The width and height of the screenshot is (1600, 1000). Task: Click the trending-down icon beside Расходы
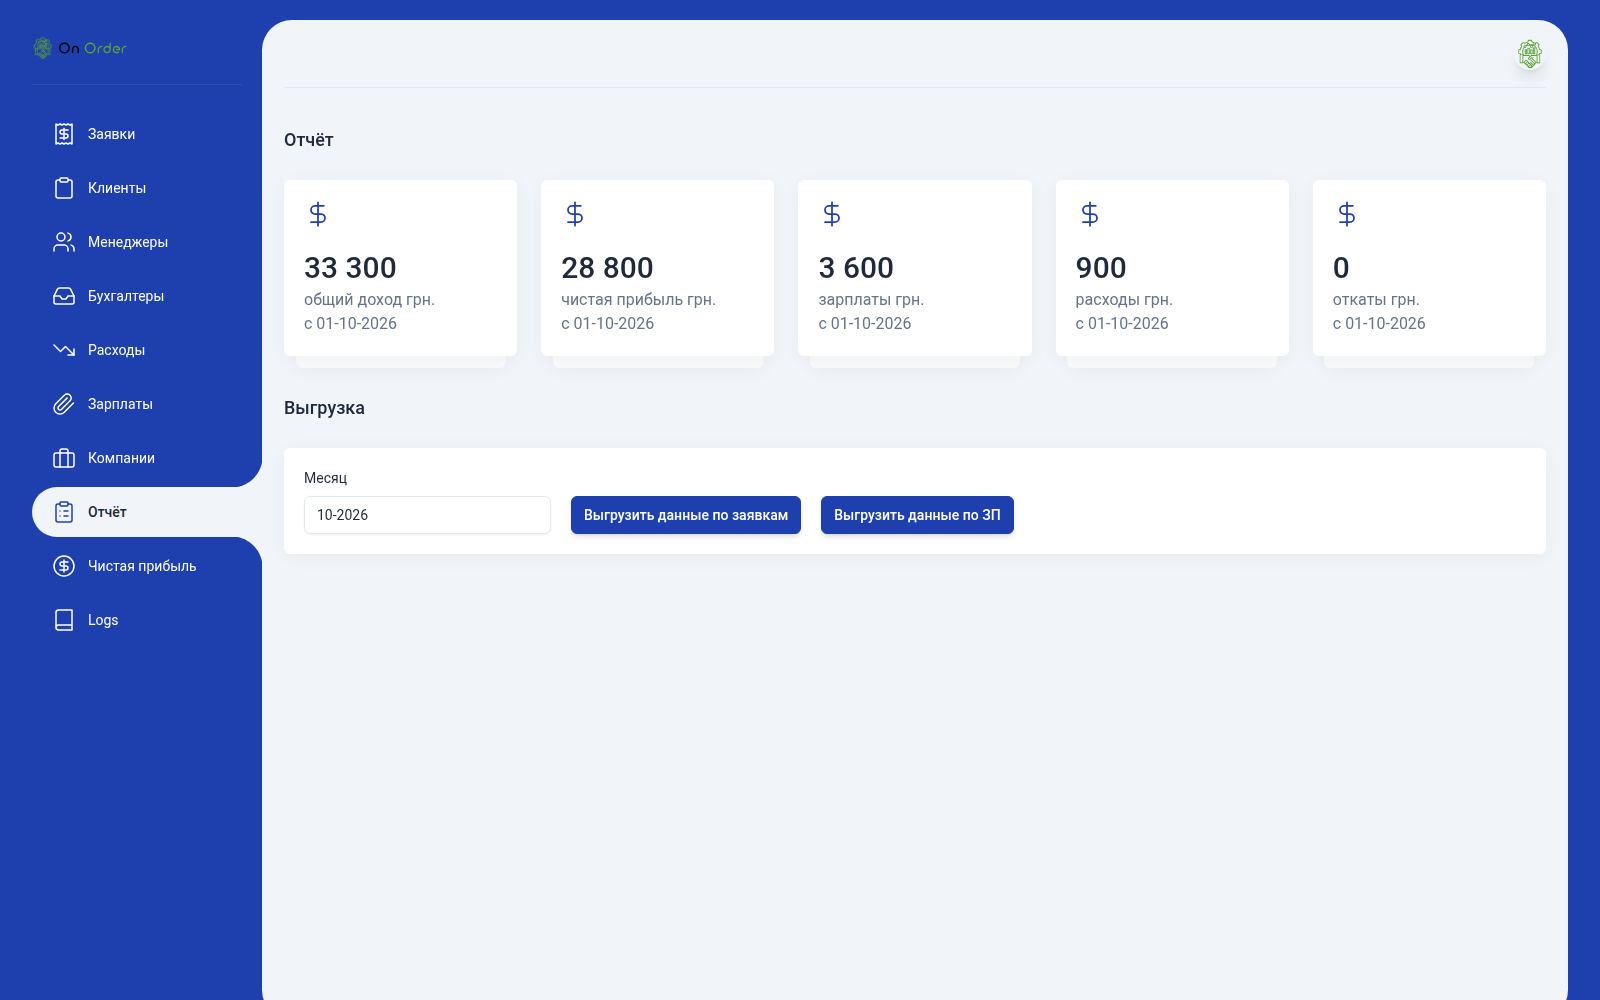[x=64, y=350]
